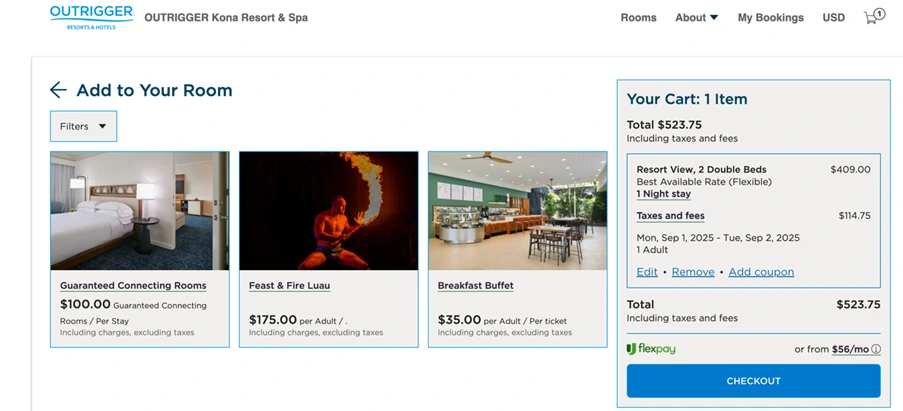
Task: Click the Add coupon link
Action: tap(761, 272)
